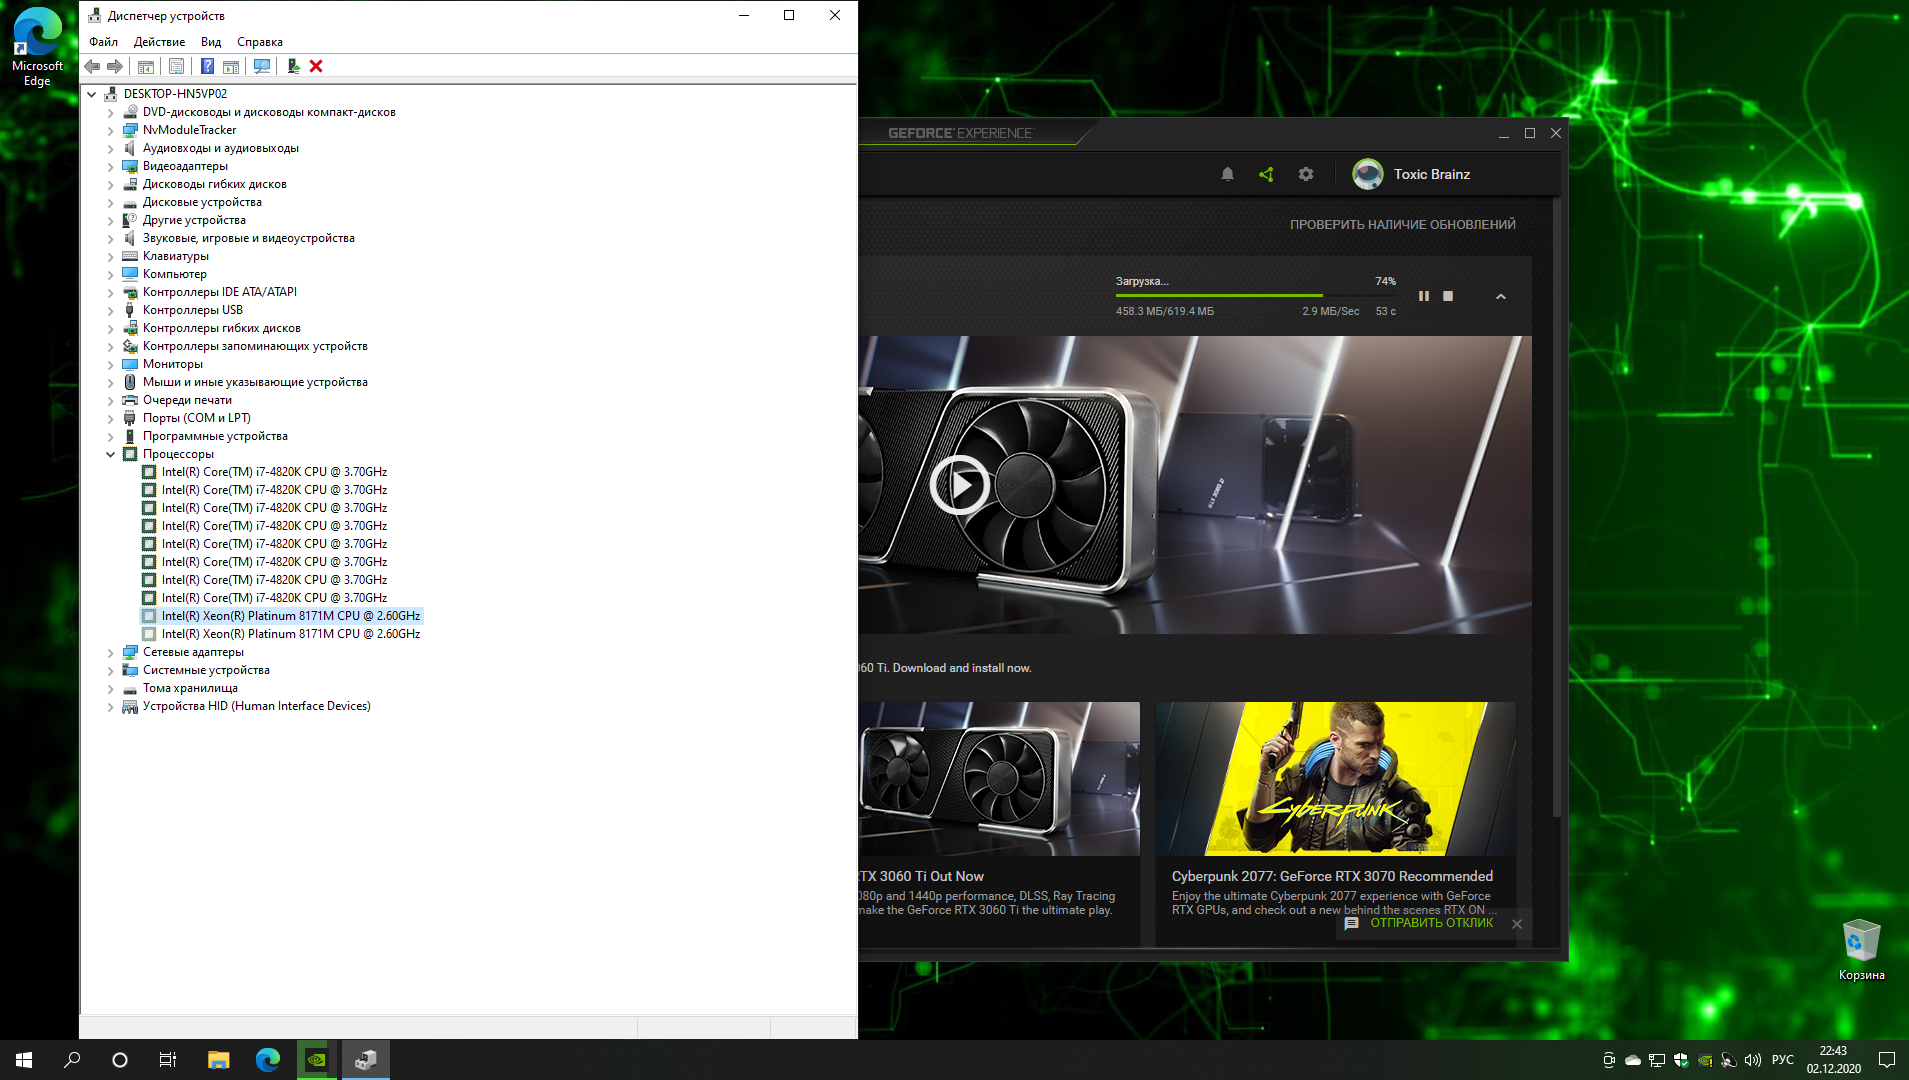Open Windows Security tray shield icon
The image size is (1909, 1080).
(x=1681, y=1060)
